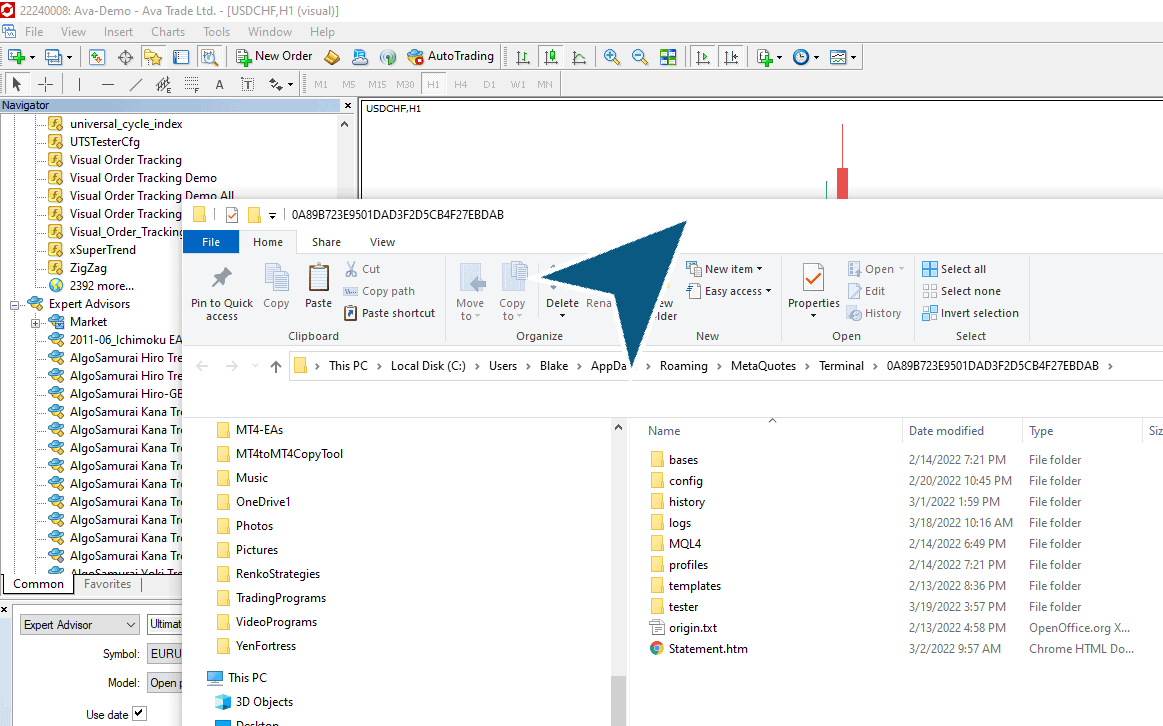Open the Tools menu
This screenshot has height=726, width=1163.
coord(217,32)
